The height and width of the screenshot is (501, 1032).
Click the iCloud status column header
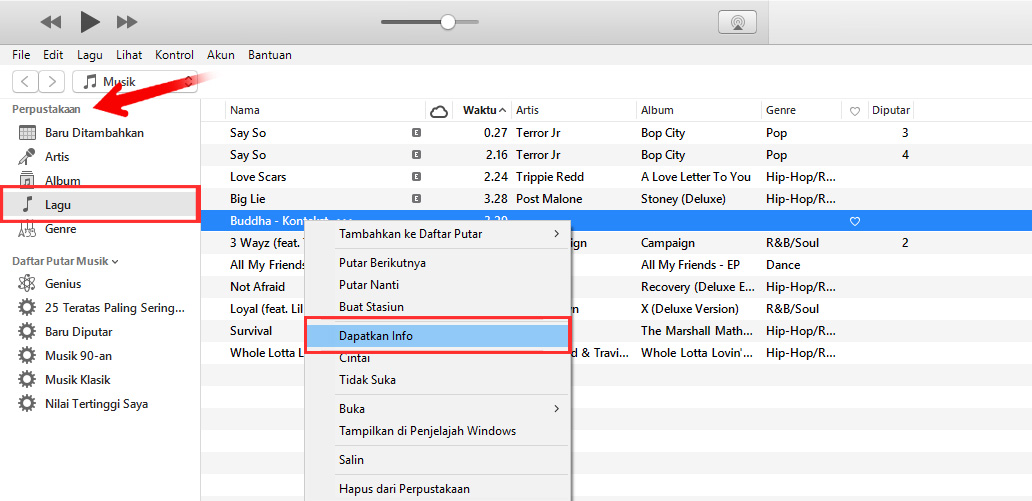tap(439, 111)
